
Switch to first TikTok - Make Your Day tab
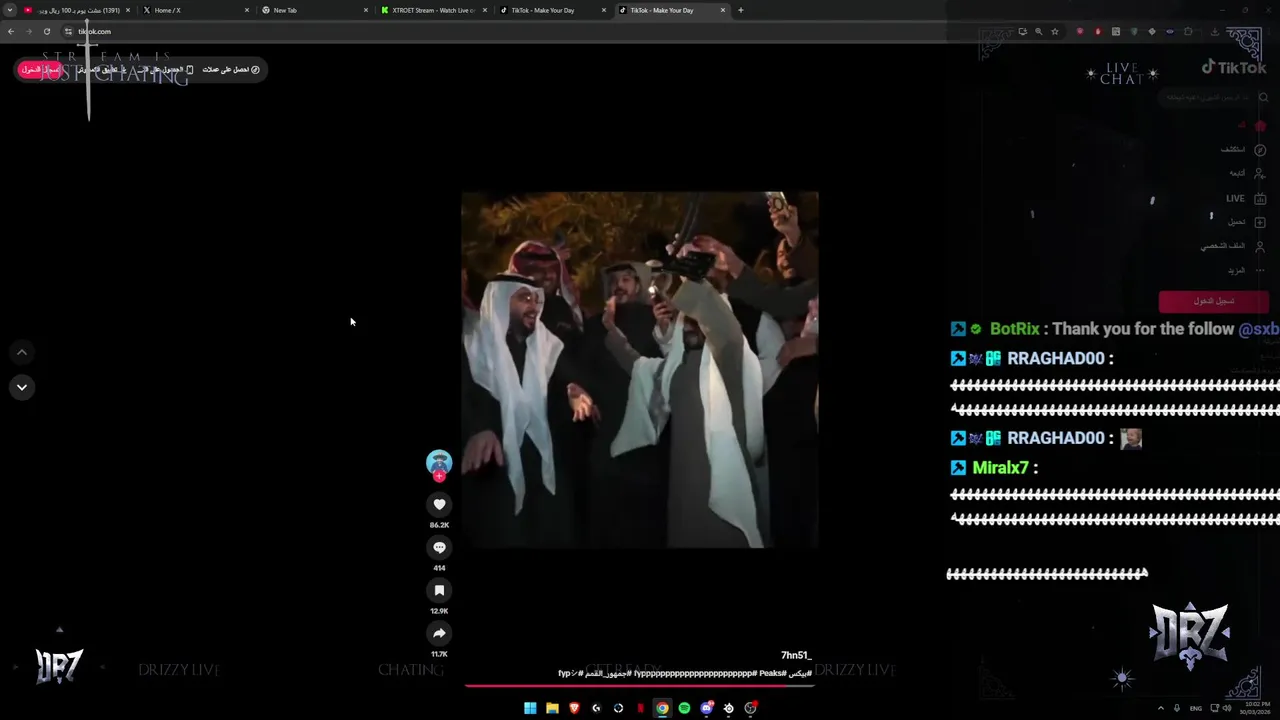[x=553, y=10]
